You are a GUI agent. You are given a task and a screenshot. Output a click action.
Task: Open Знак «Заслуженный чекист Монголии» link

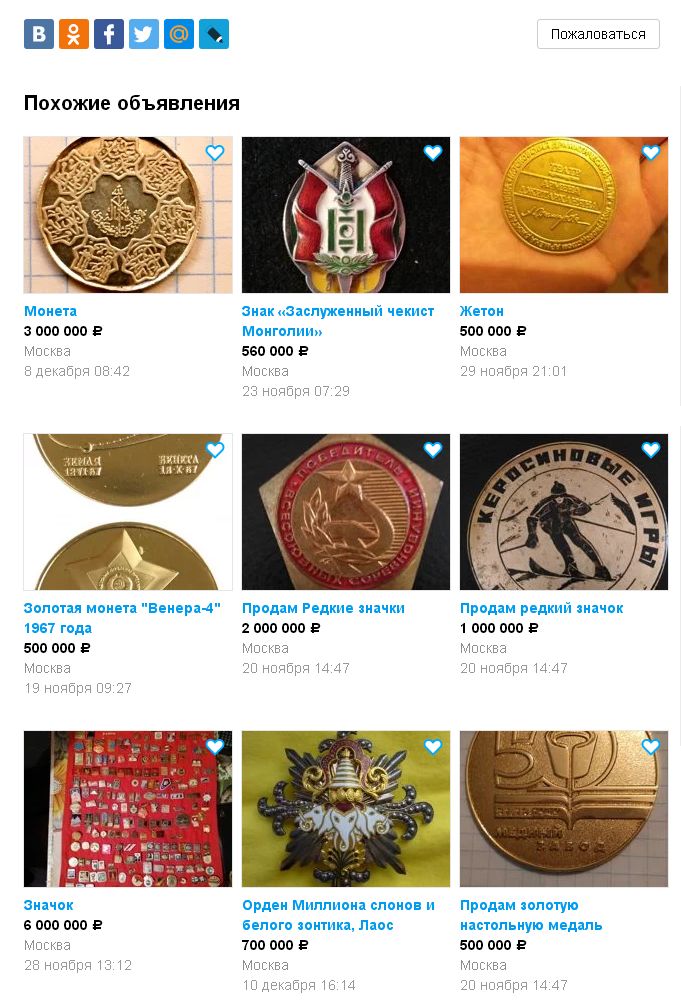[x=338, y=321]
